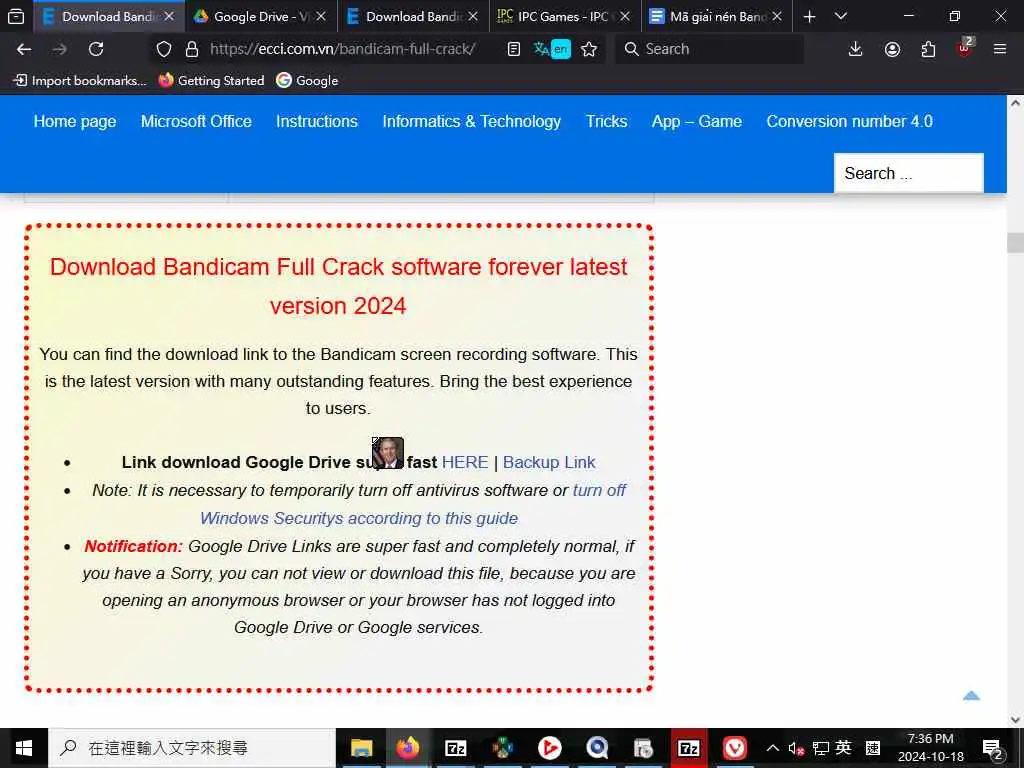
Task: Open red Vivaldi taskbar icon
Action: coord(735,748)
